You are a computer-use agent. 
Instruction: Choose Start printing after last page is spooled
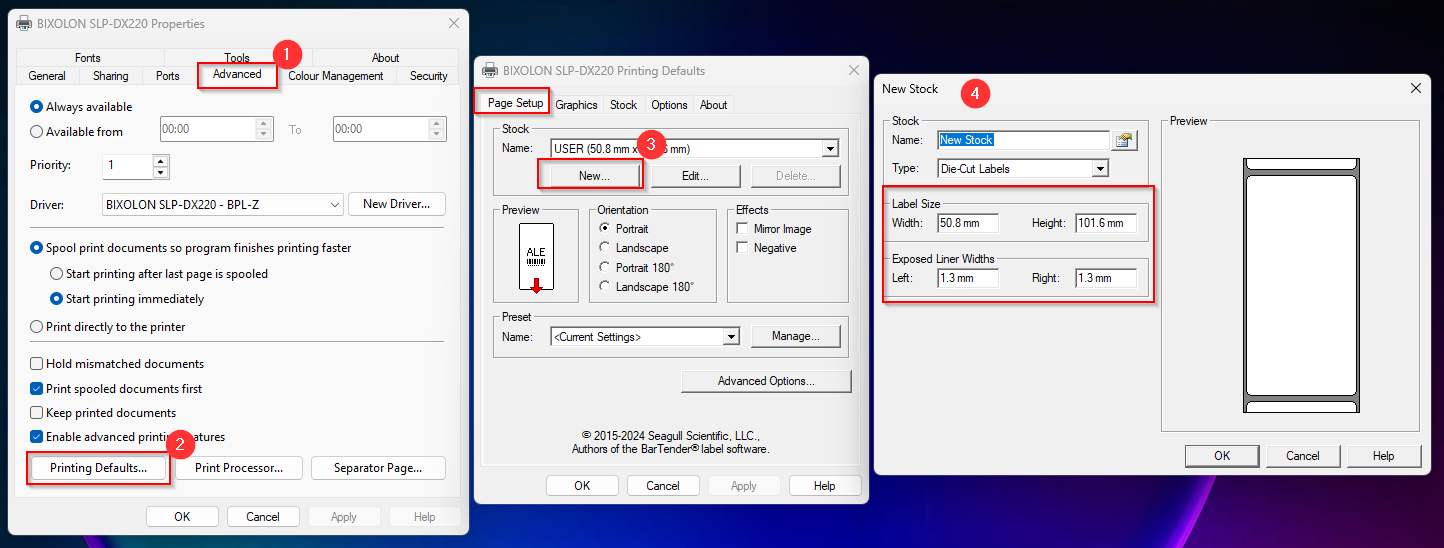(x=57, y=273)
